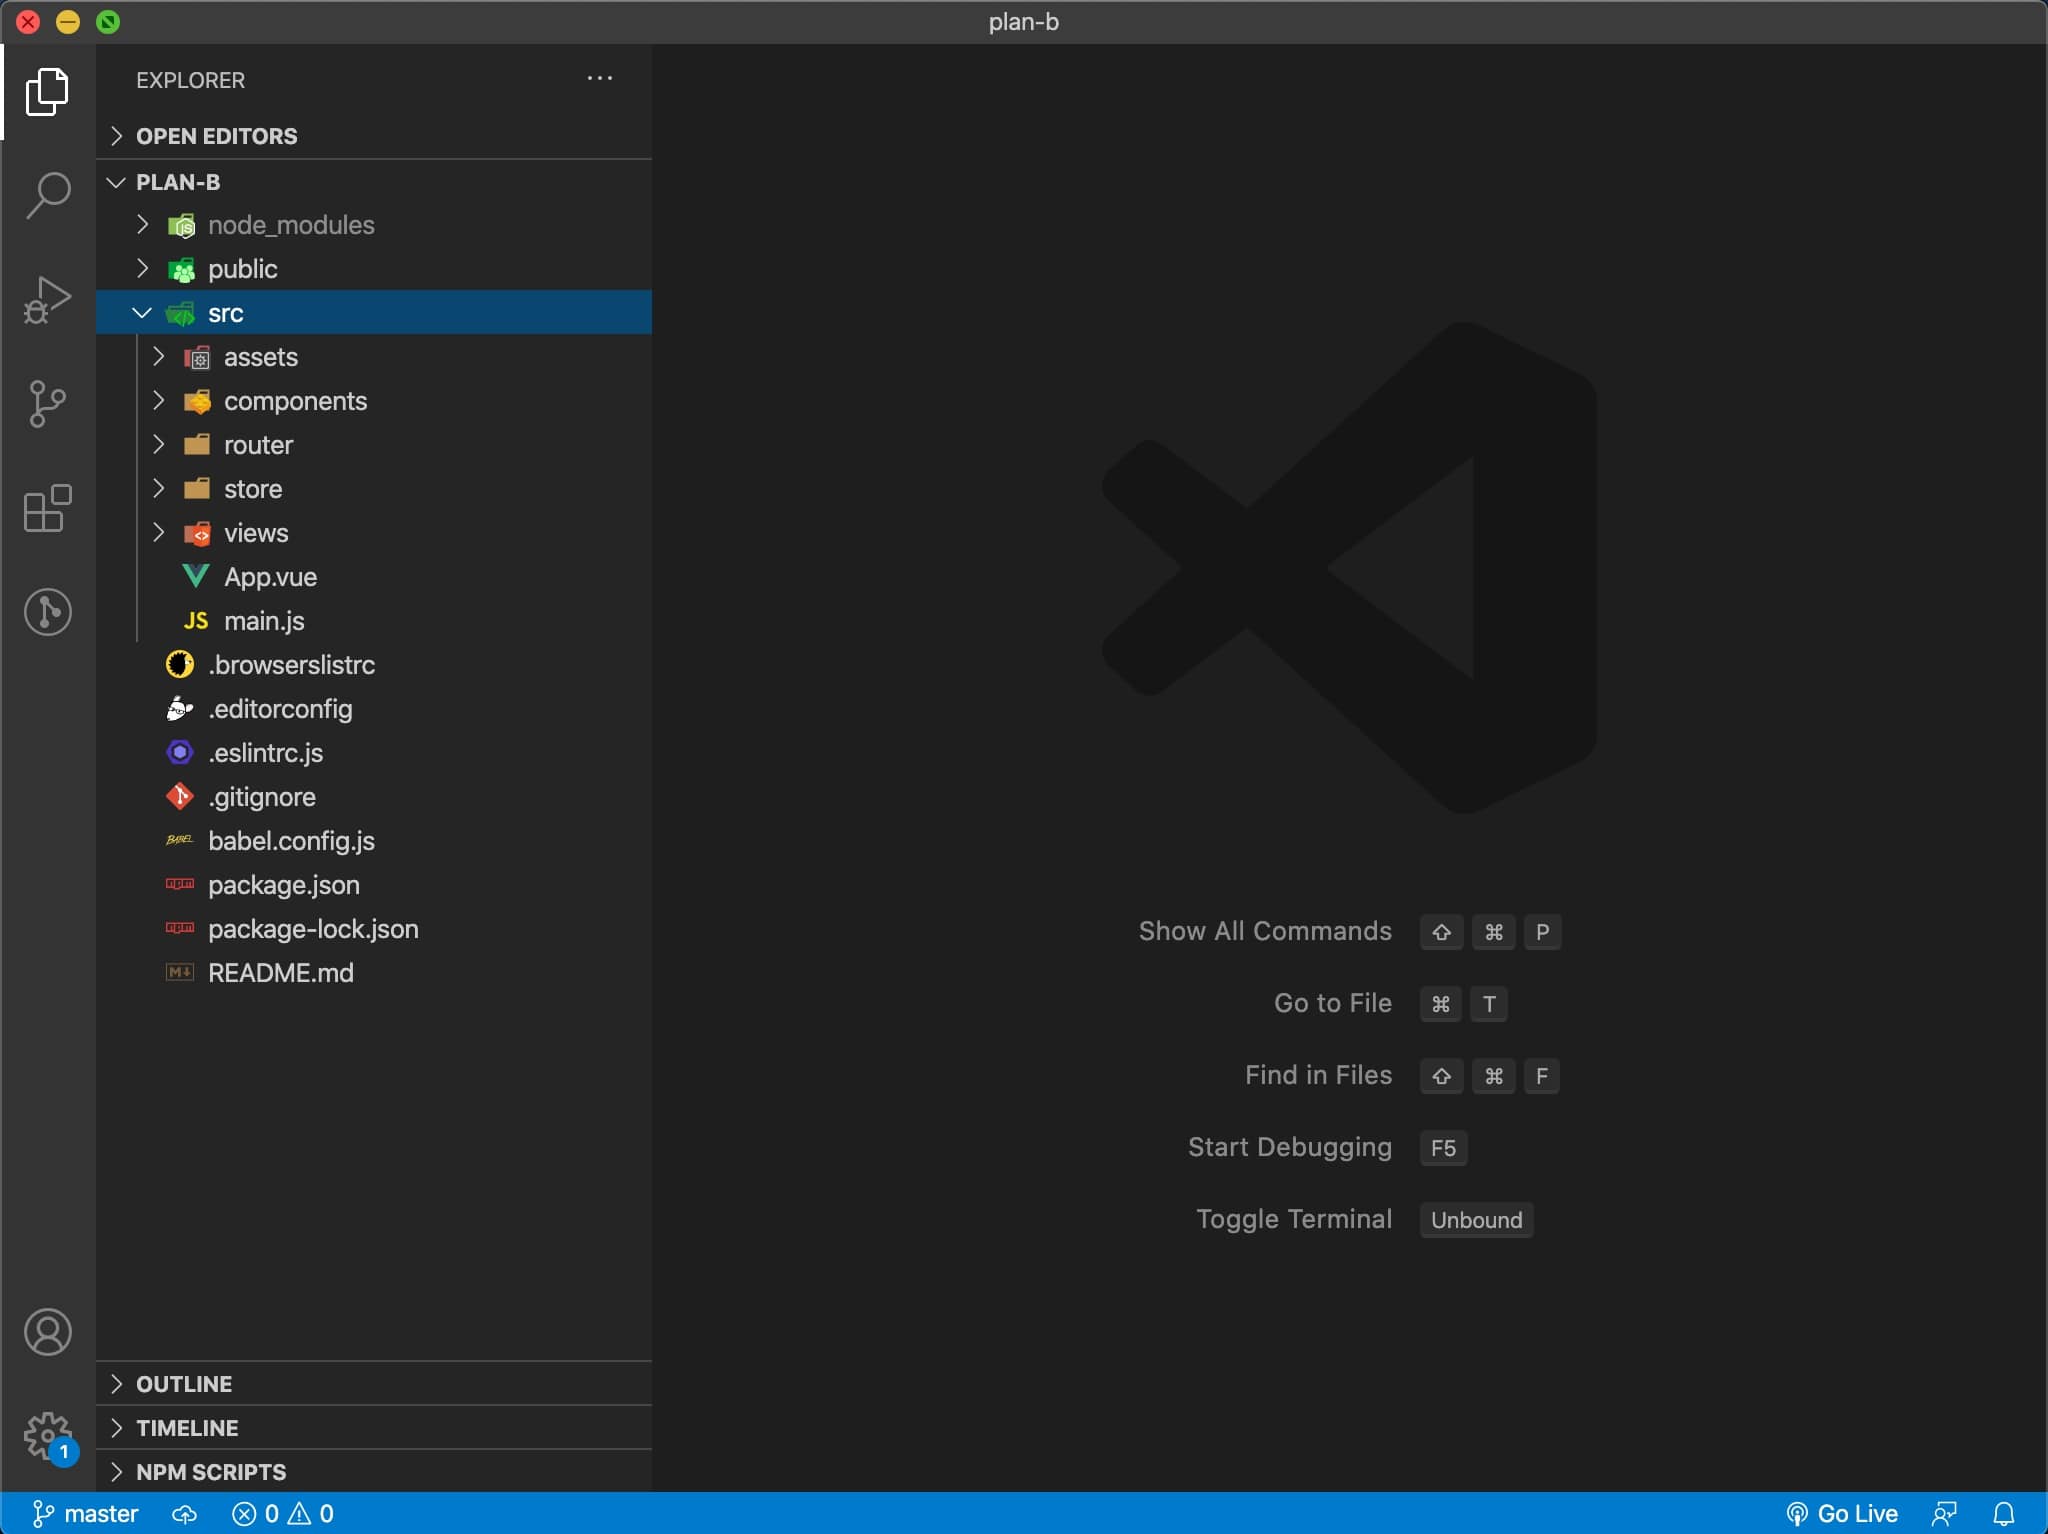Click the errors and warnings counter

tap(283, 1514)
